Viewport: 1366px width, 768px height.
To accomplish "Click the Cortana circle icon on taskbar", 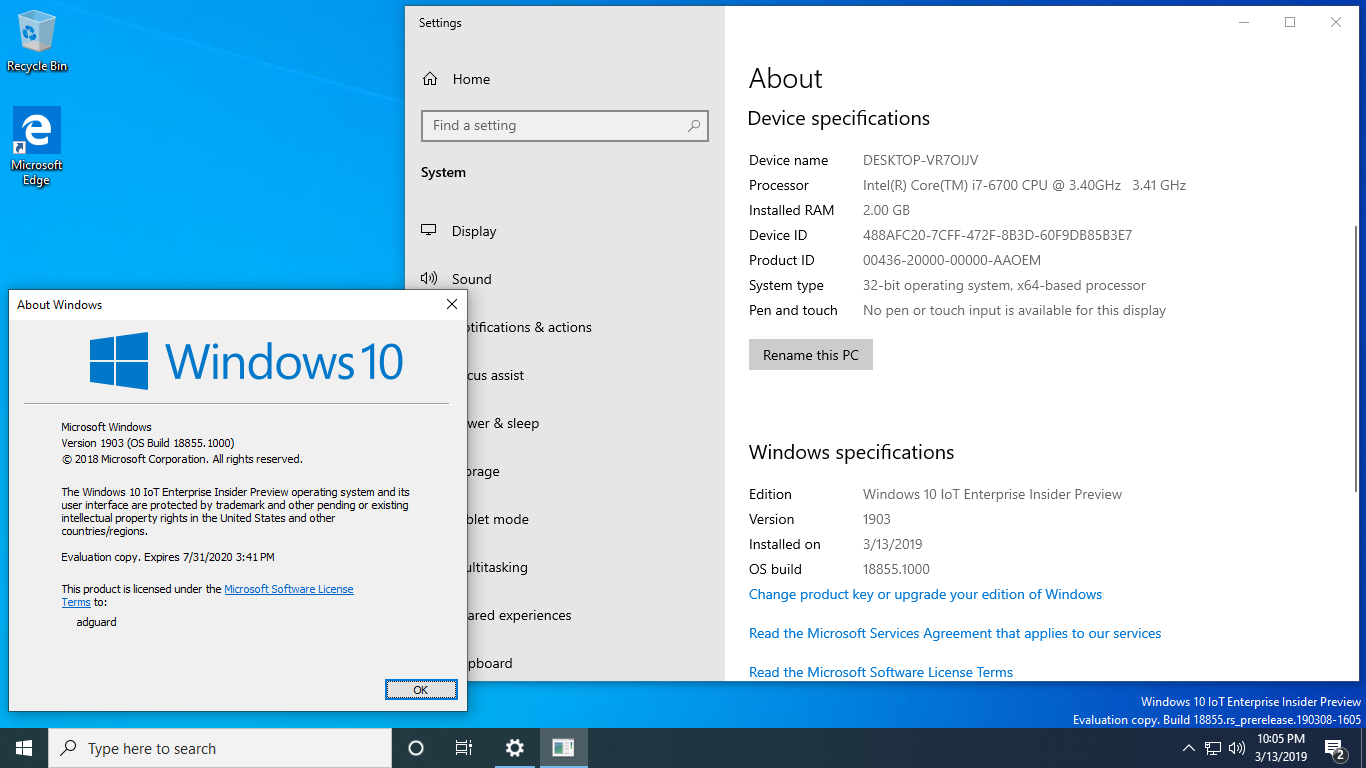I will (x=416, y=748).
